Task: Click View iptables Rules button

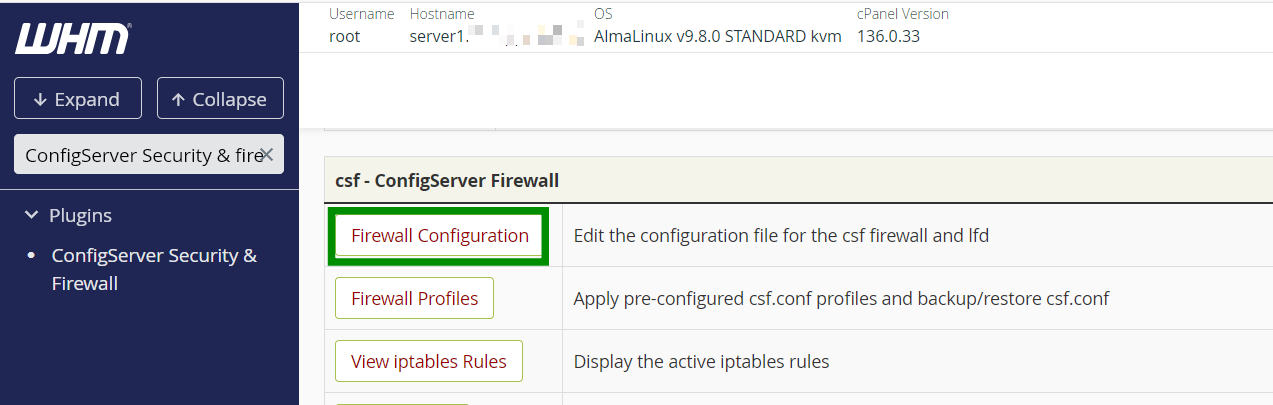Action: tap(429, 361)
